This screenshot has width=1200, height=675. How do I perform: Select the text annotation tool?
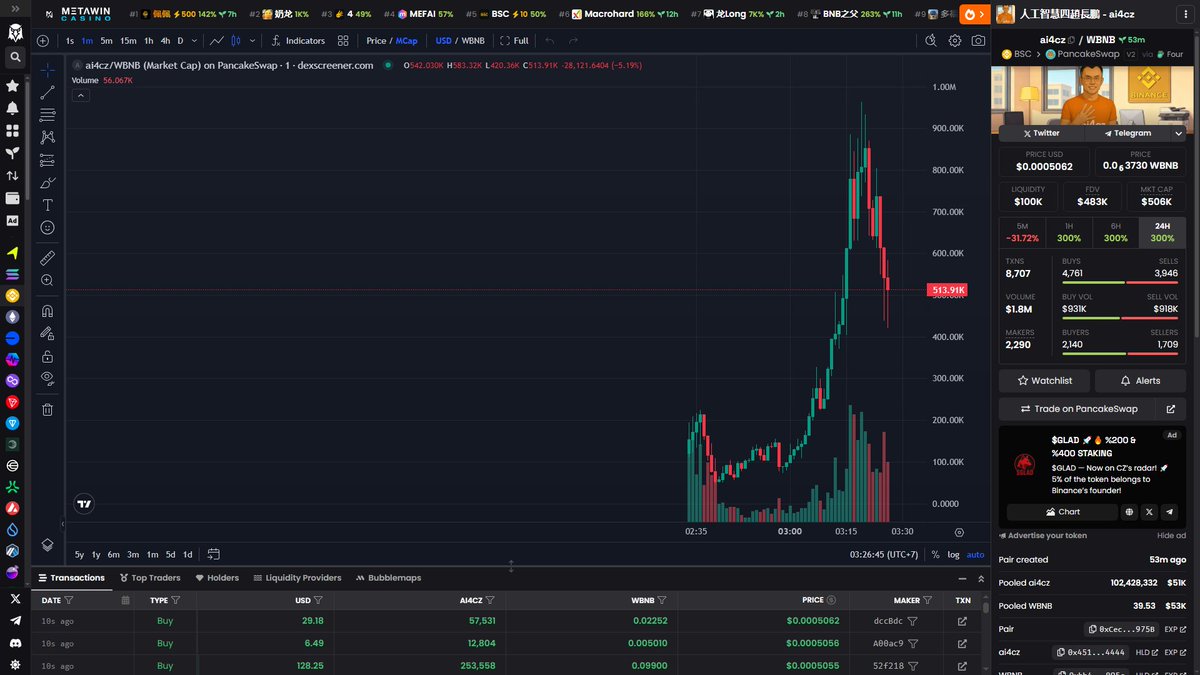pyautogui.click(x=46, y=204)
